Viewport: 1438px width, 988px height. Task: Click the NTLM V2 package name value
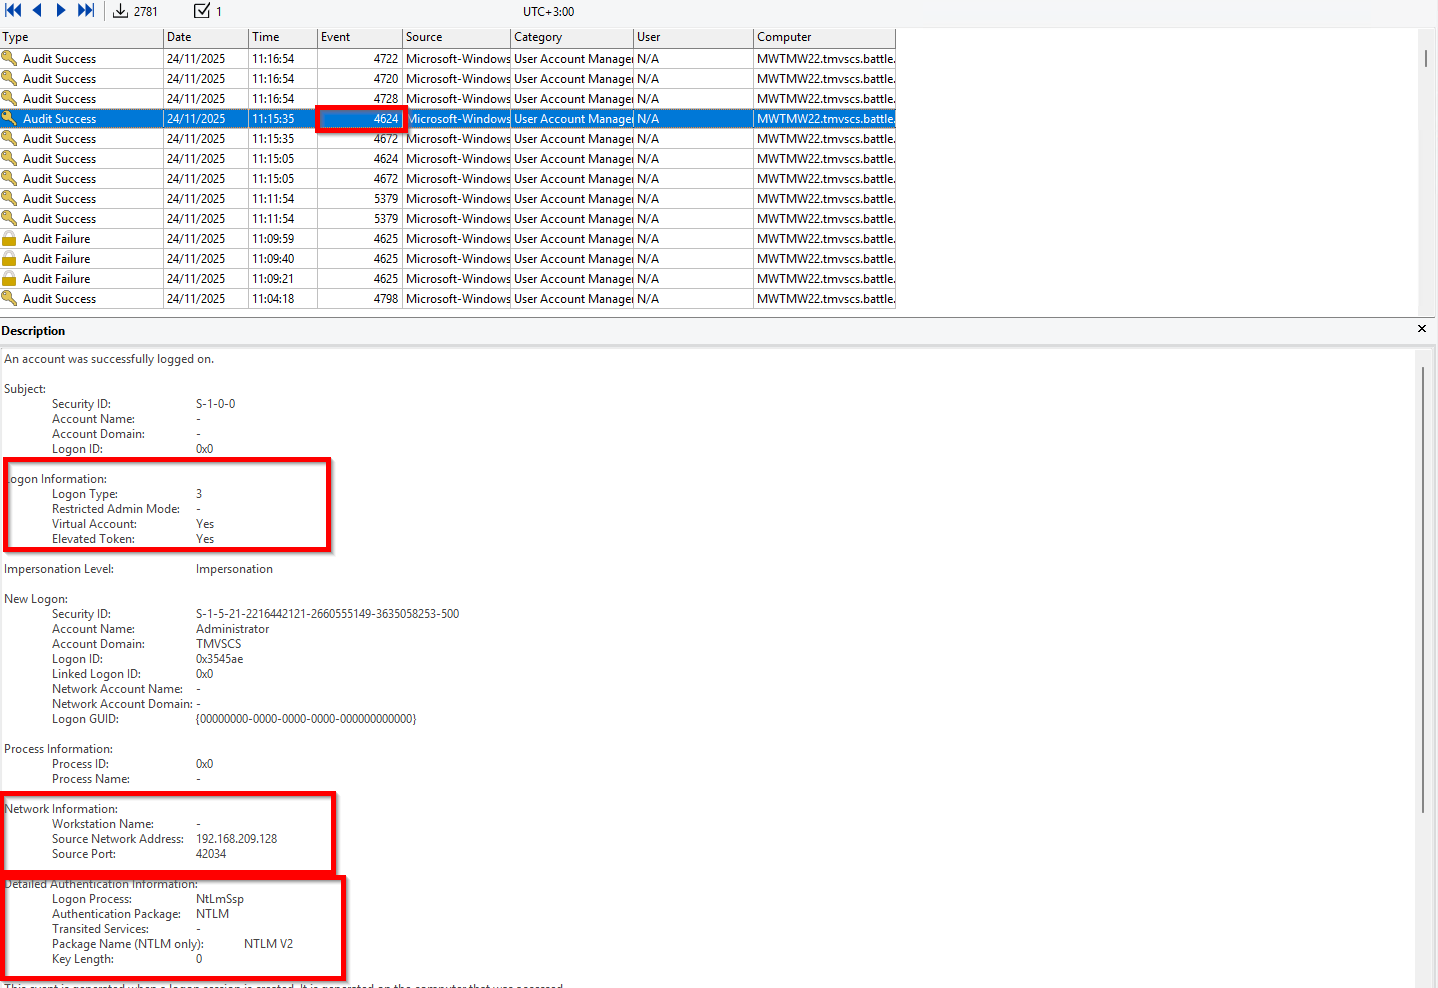pos(268,944)
